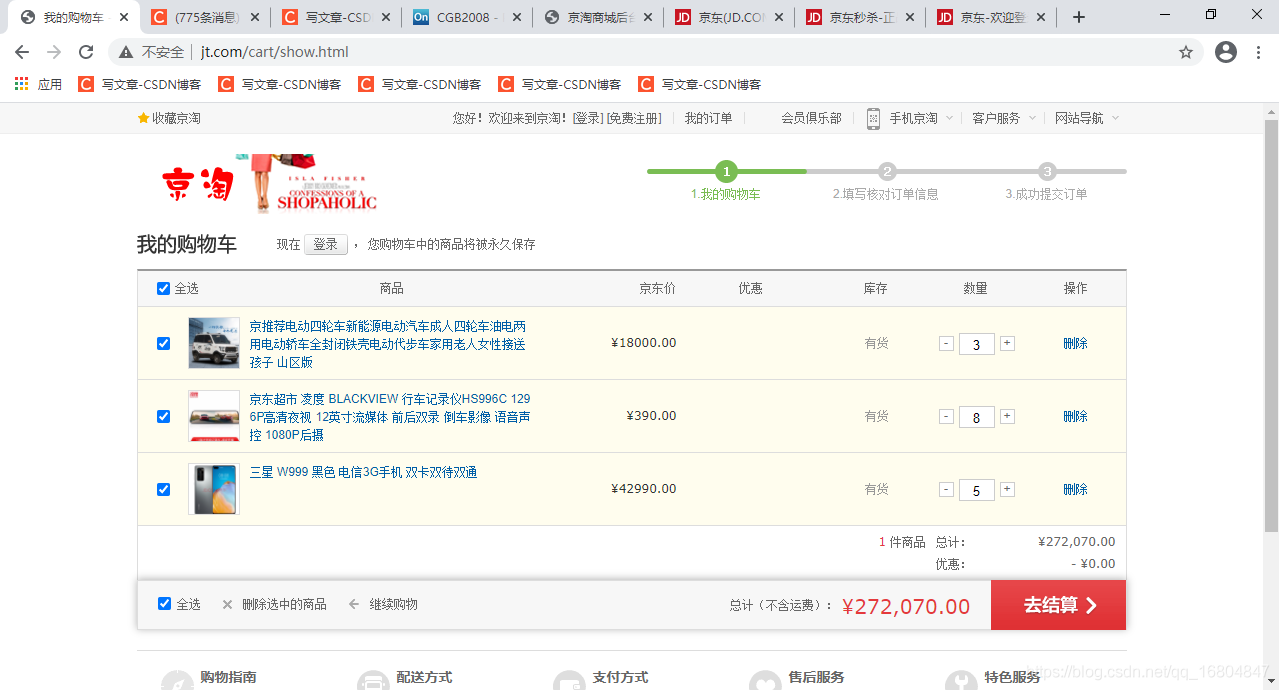
Task: Open the Samsung W999 phone thumbnail
Action: (214, 489)
